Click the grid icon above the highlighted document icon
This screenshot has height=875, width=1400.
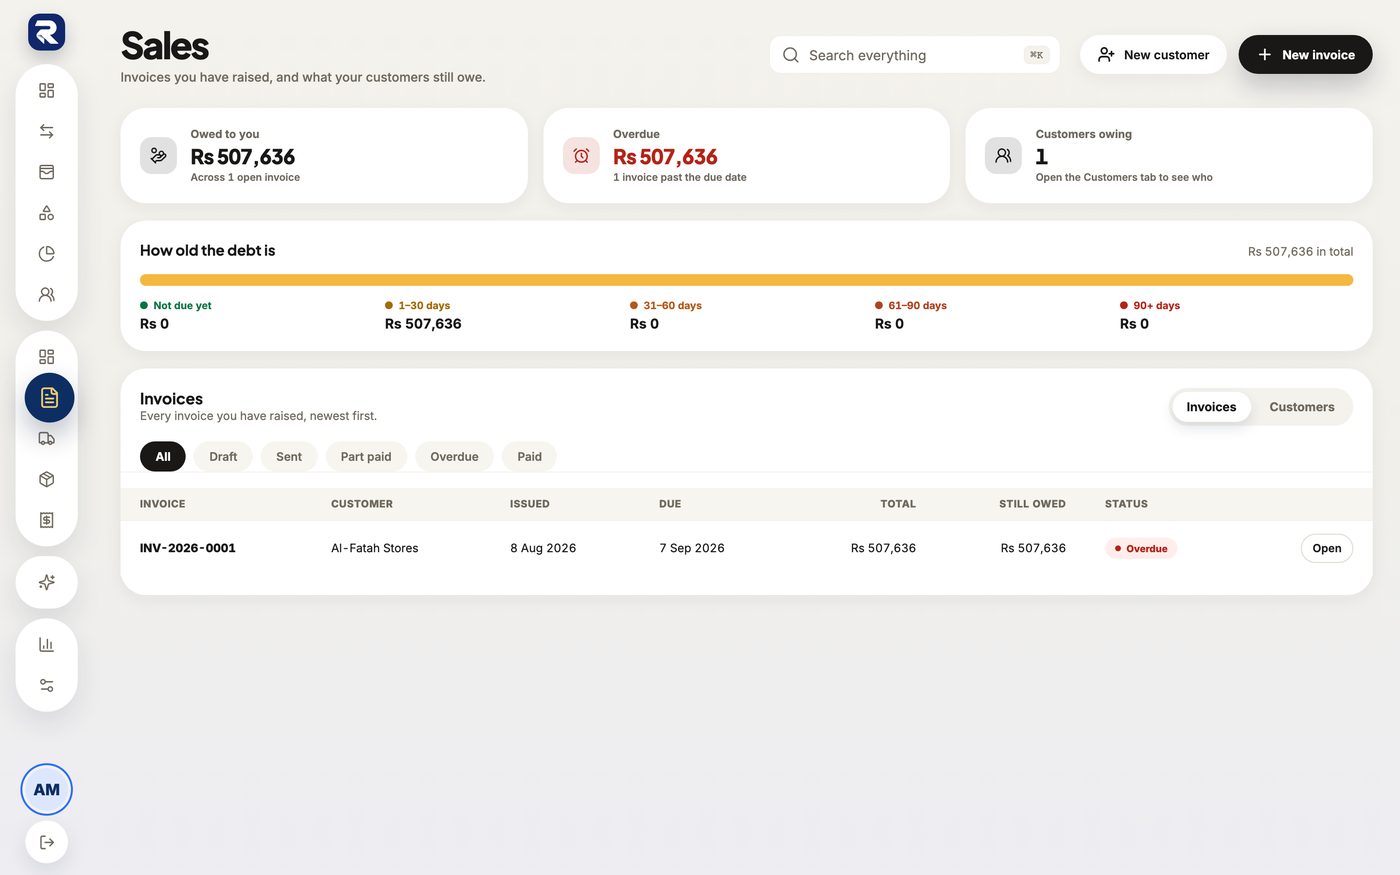pyautogui.click(x=46, y=357)
